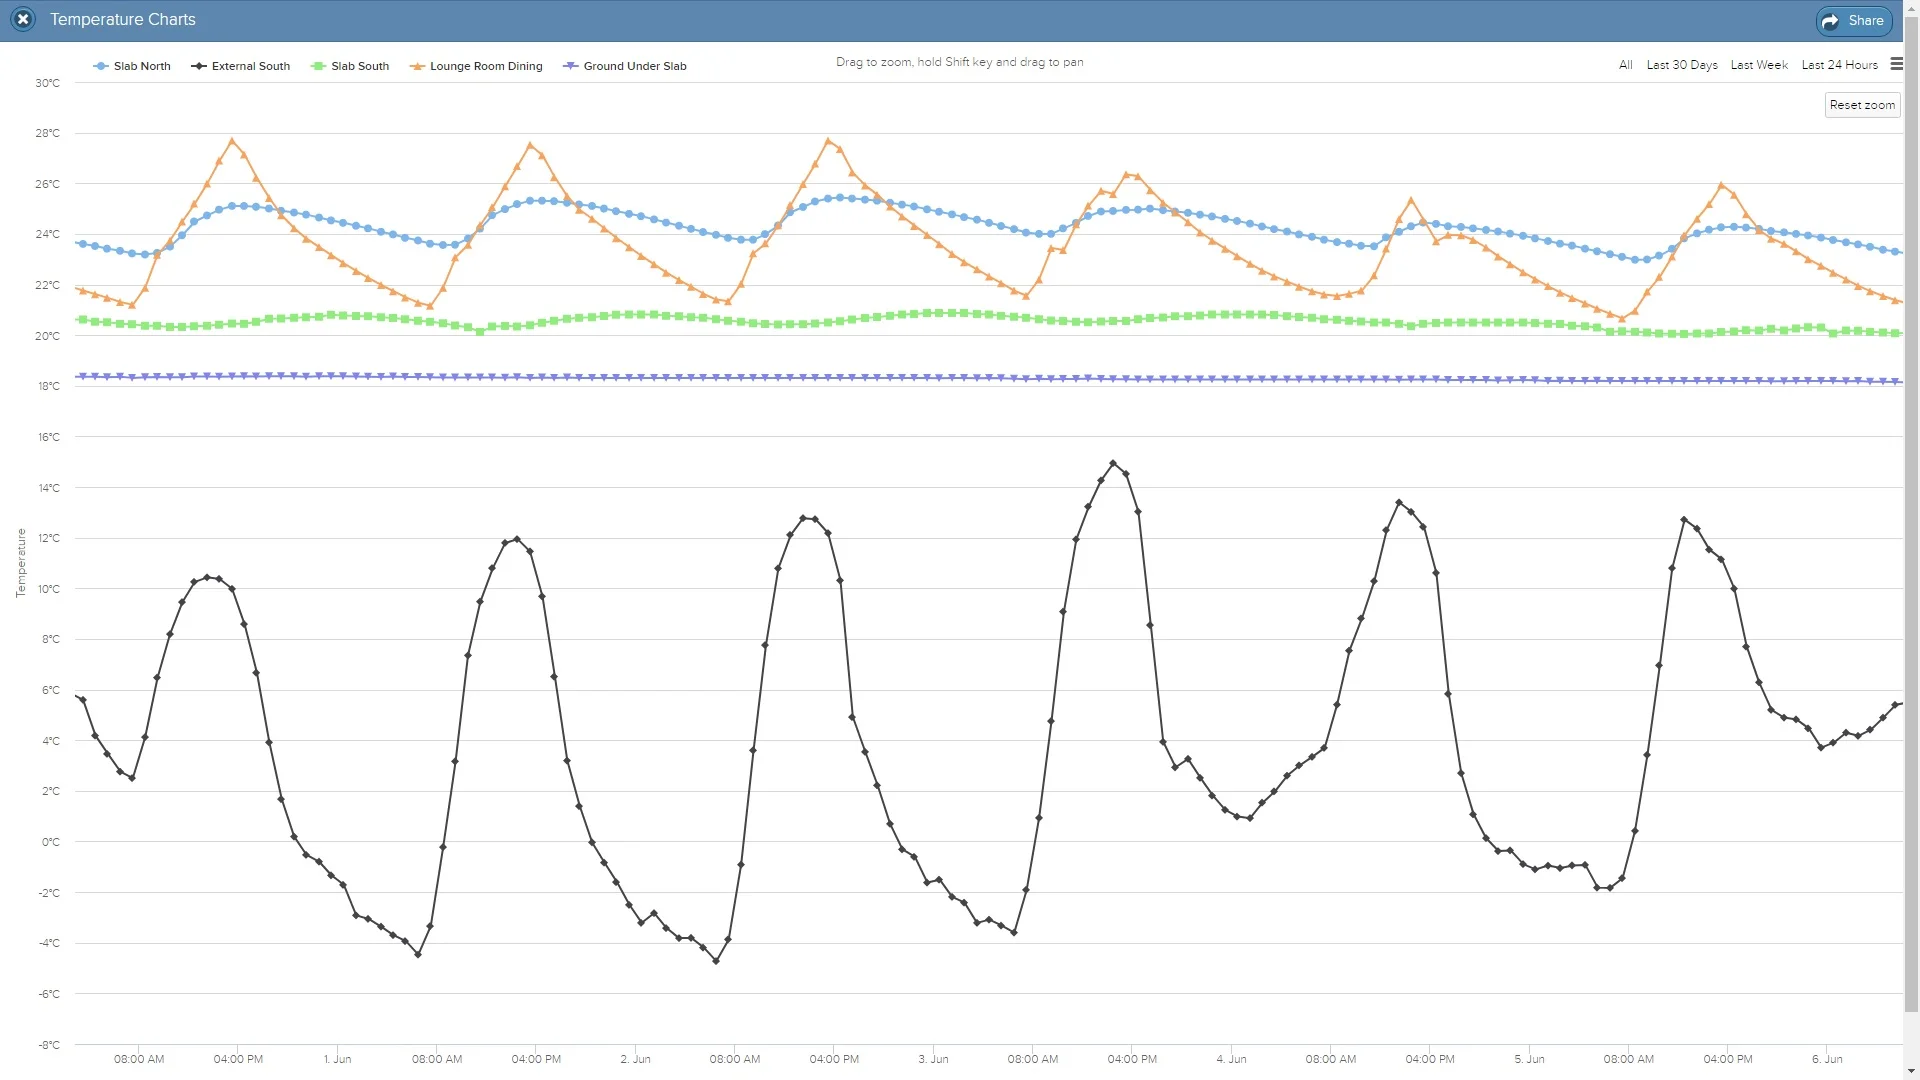Toggle the External South series in legend
The height and width of the screenshot is (1080, 1920).
click(240, 66)
